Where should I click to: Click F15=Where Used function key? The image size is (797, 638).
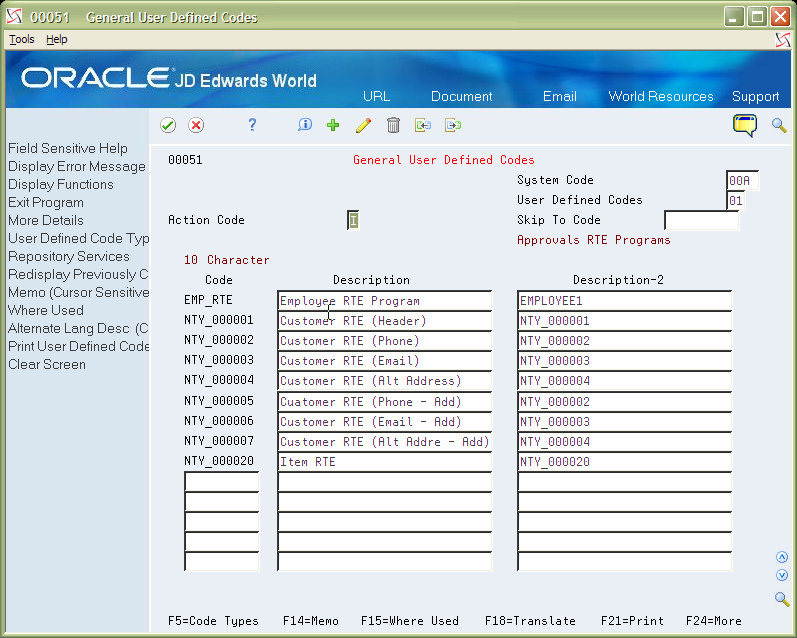(410, 621)
